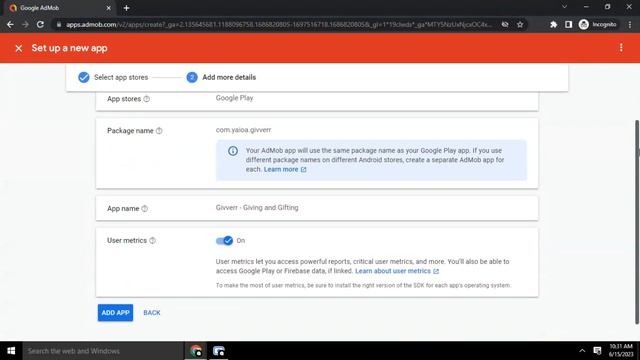The image size is (640, 360).
Task: Click the app name Givverr - Giving and Gifting
Action: coord(257,207)
